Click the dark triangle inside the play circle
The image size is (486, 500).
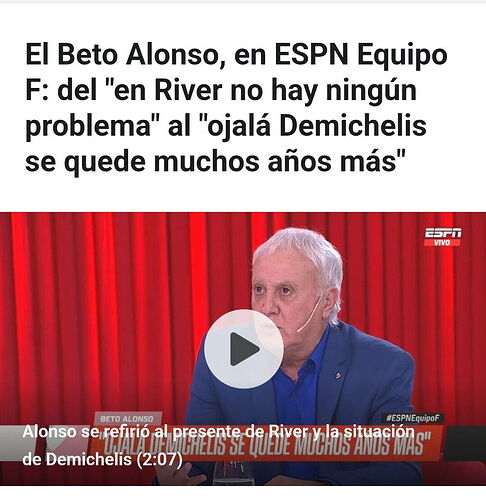point(244,349)
